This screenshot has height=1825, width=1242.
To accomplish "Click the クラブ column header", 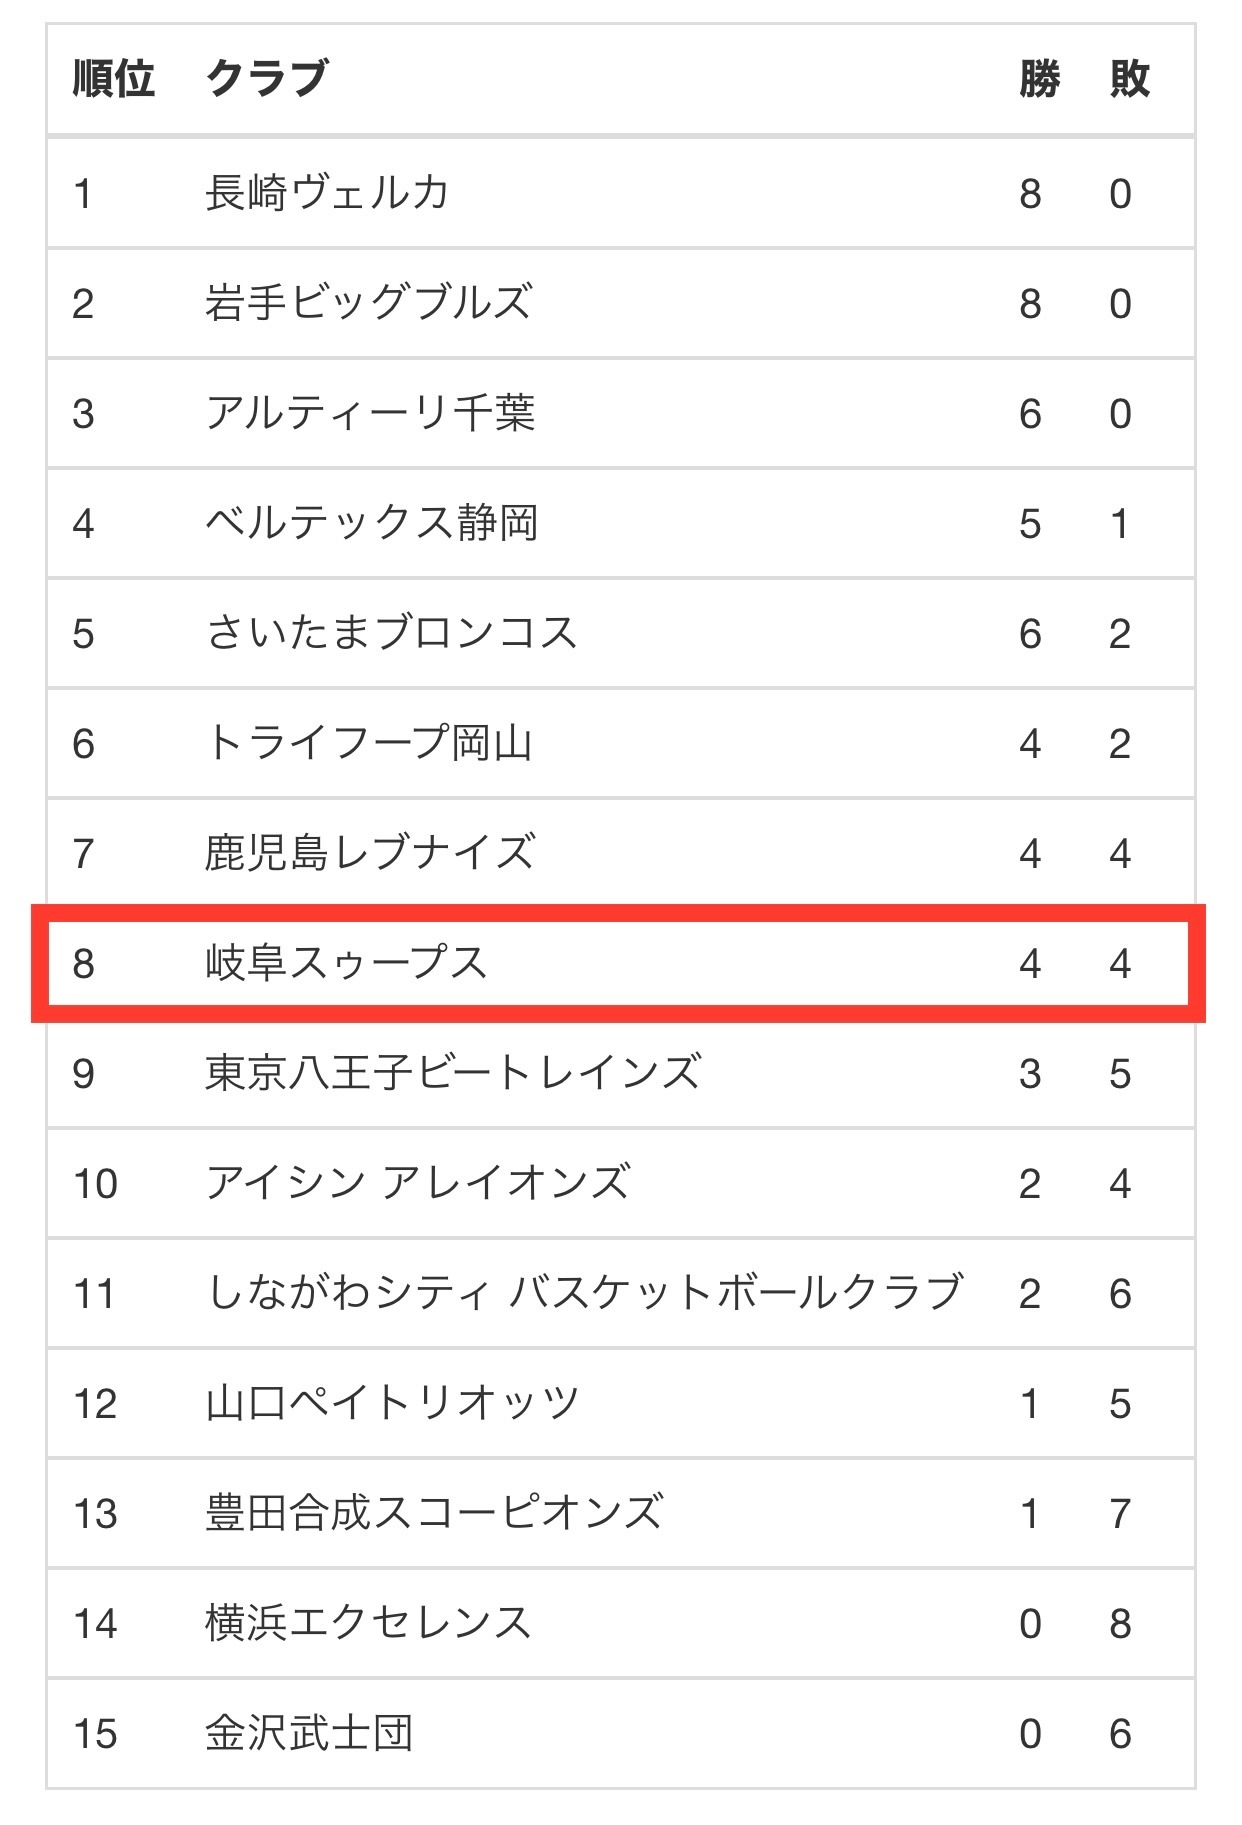I will [266, 78].
